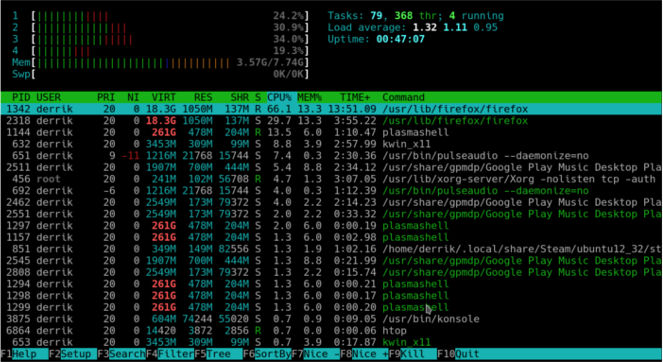Select the plasmashell thread PID 1294

coord(332,284)
